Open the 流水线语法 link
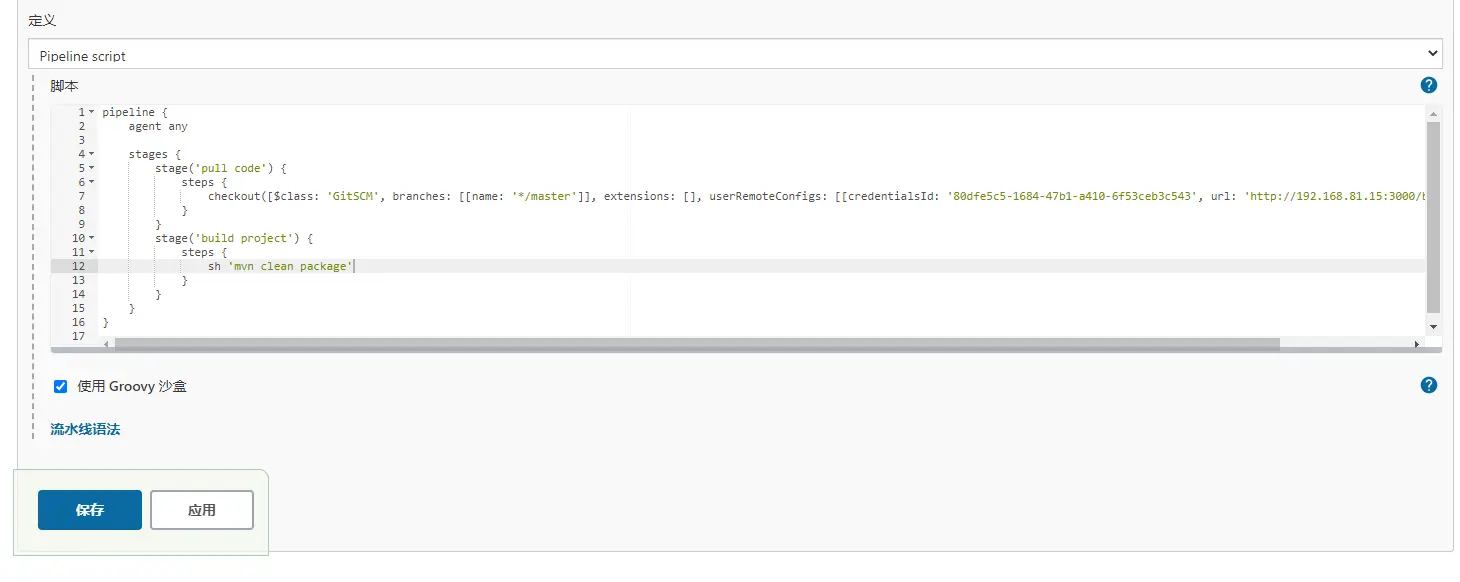1460x582 pixels. click(85, 429)
